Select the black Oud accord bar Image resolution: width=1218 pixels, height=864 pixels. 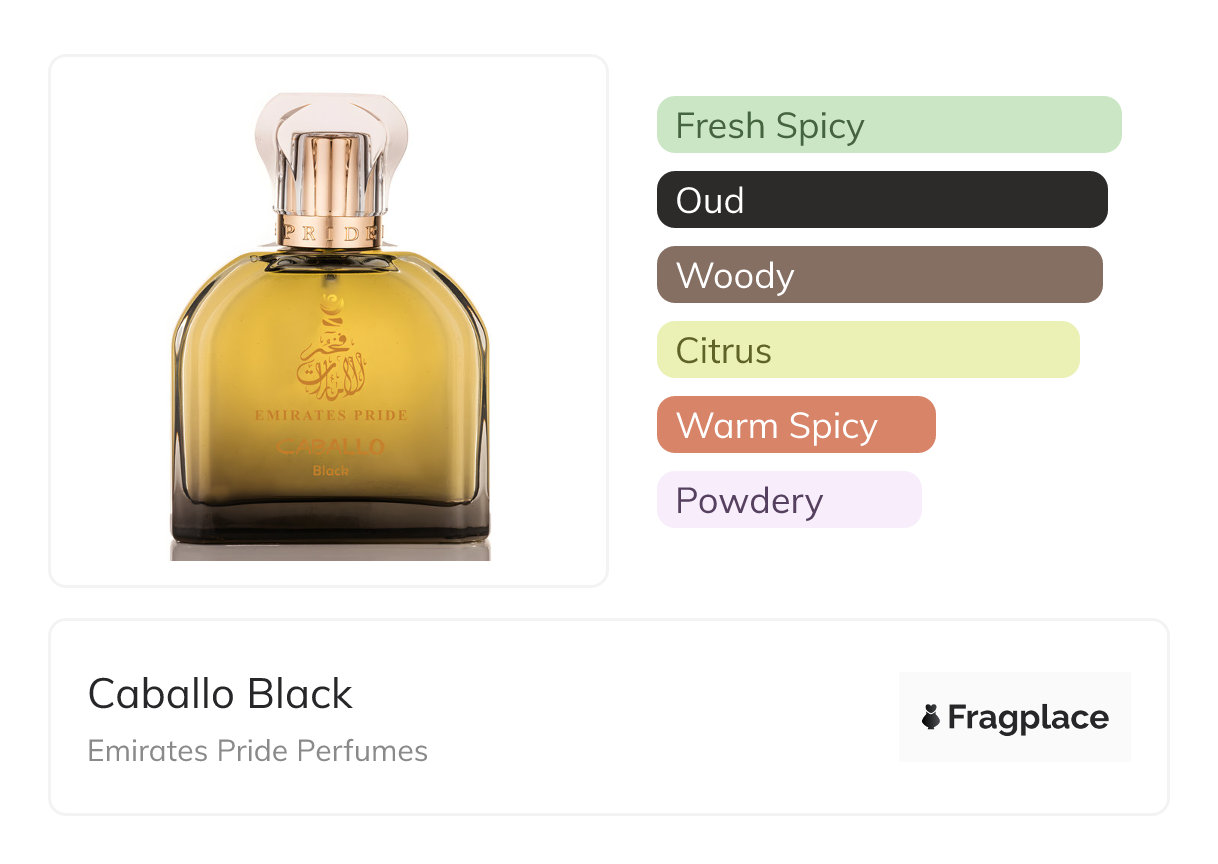click(x=881, y=200)
